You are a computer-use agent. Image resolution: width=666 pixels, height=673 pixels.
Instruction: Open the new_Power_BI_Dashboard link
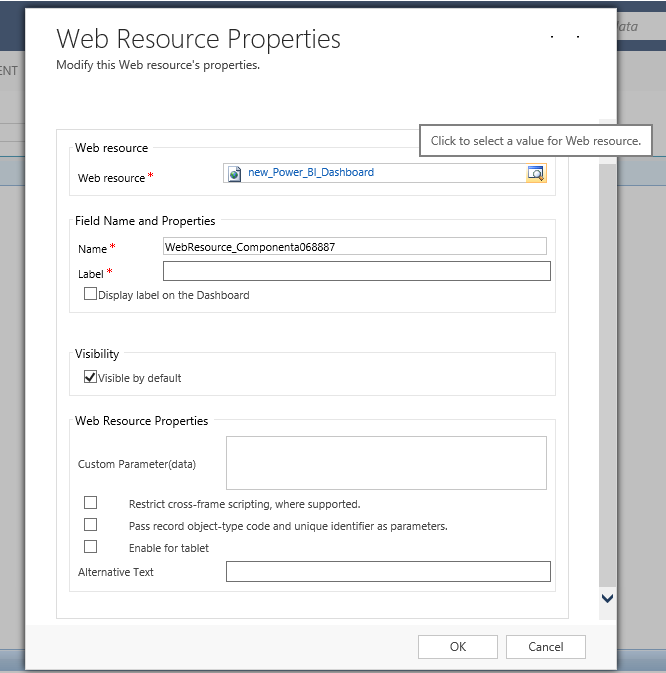pos(311,172)
